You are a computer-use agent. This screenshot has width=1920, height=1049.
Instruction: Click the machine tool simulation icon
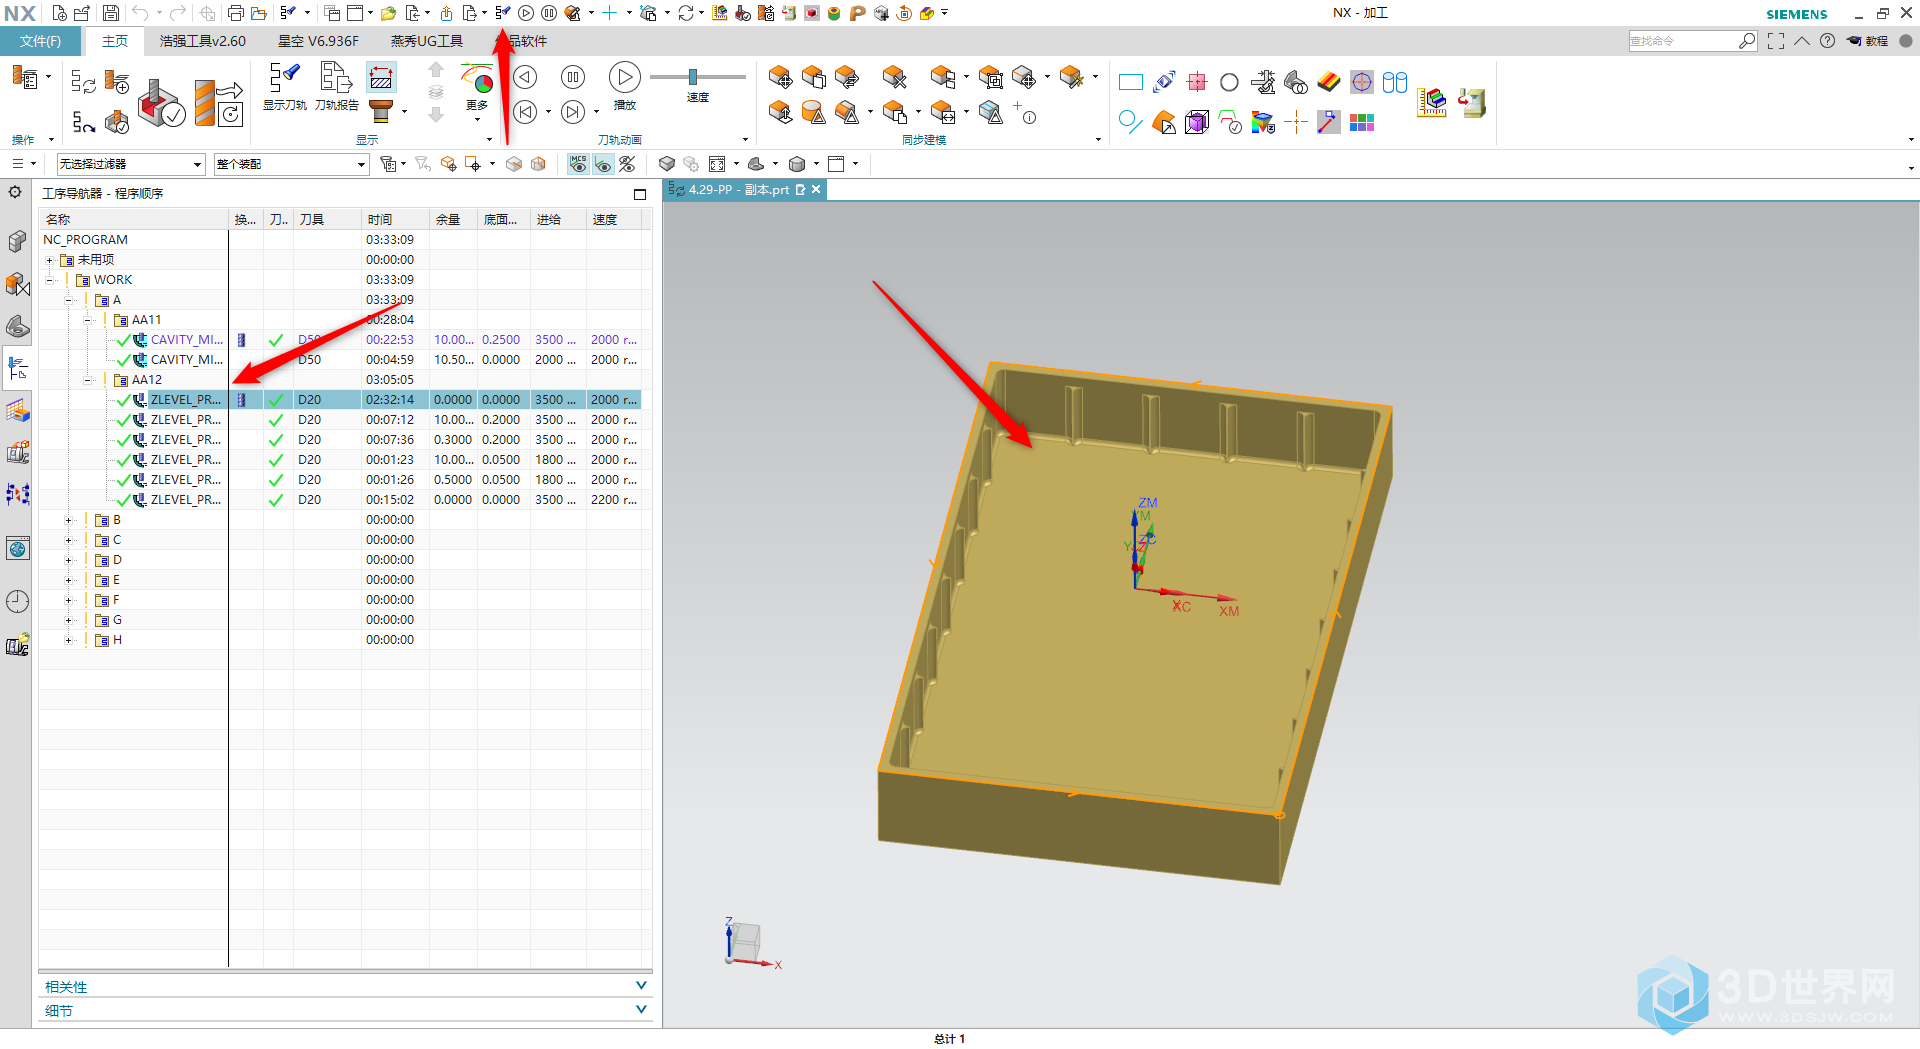pyautogui.click(x=1472, y=102)
